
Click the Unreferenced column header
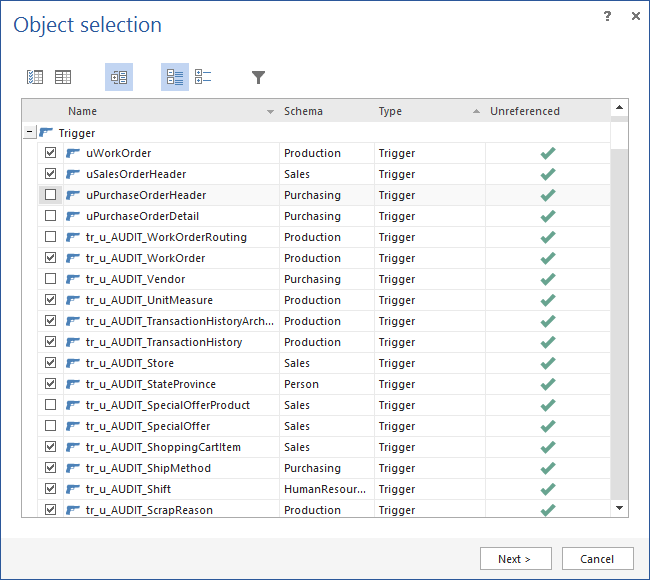[x=525, y=111]
